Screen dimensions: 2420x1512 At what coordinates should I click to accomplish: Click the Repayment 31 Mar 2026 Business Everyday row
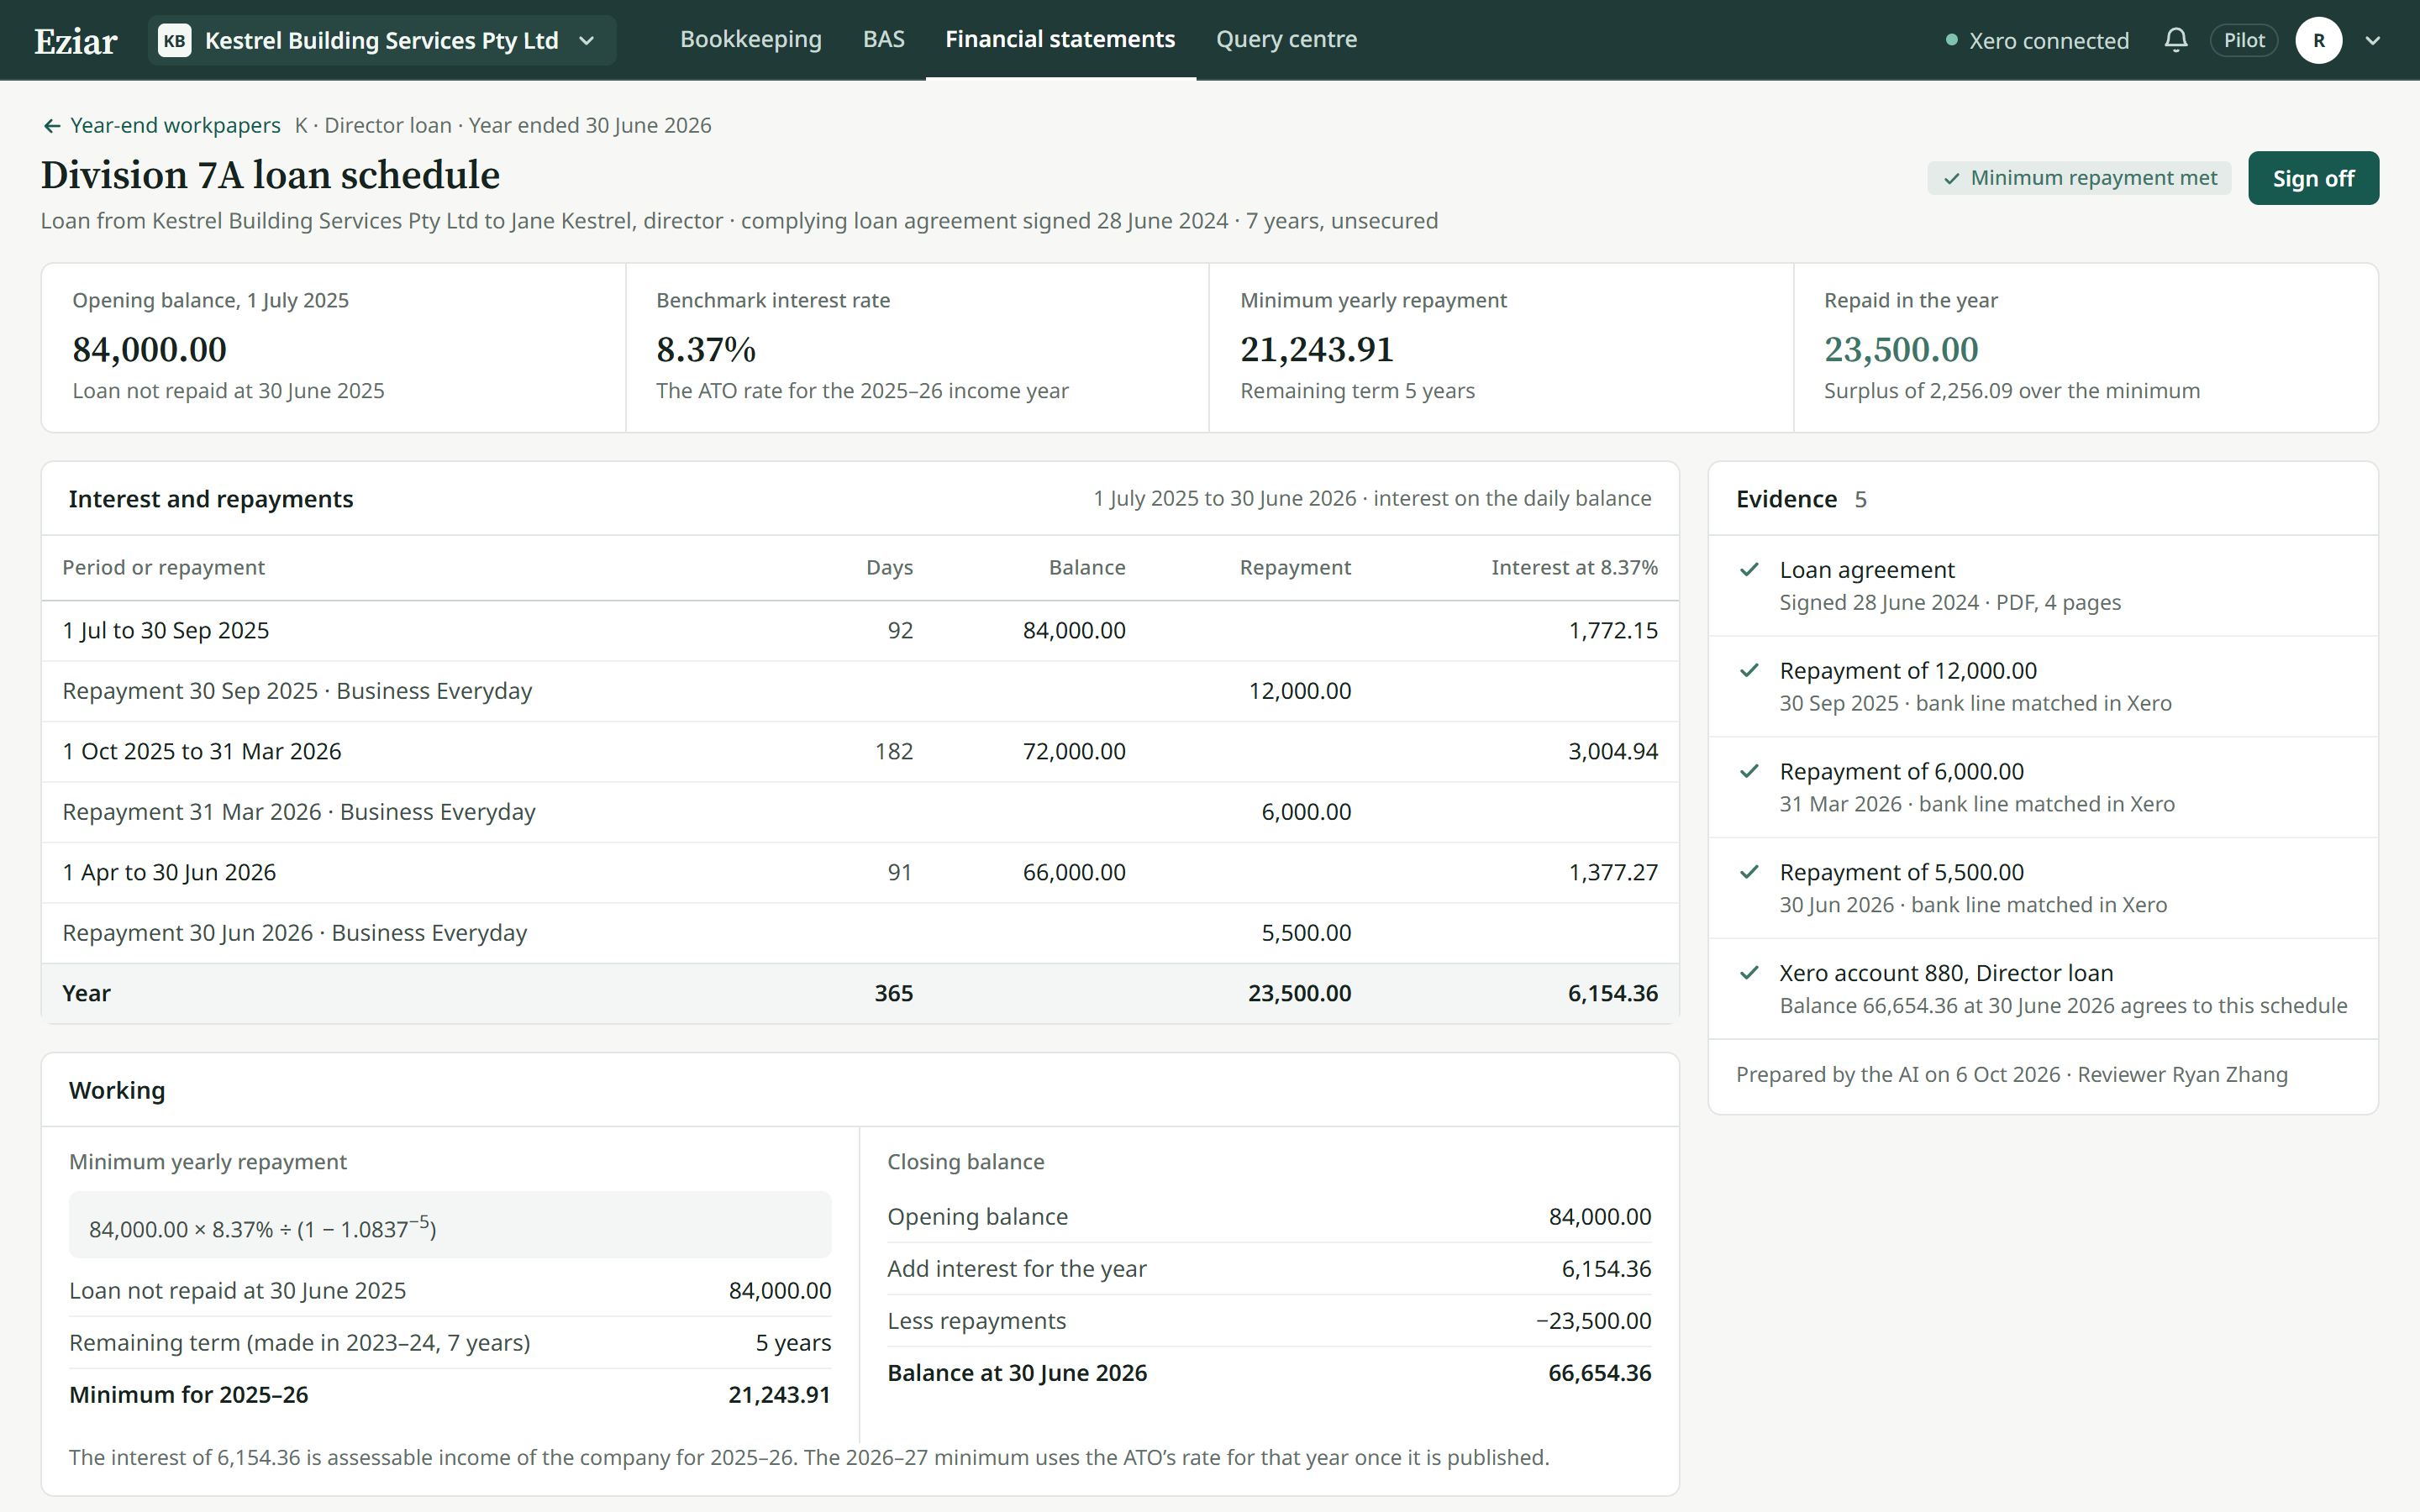point(860,812)
